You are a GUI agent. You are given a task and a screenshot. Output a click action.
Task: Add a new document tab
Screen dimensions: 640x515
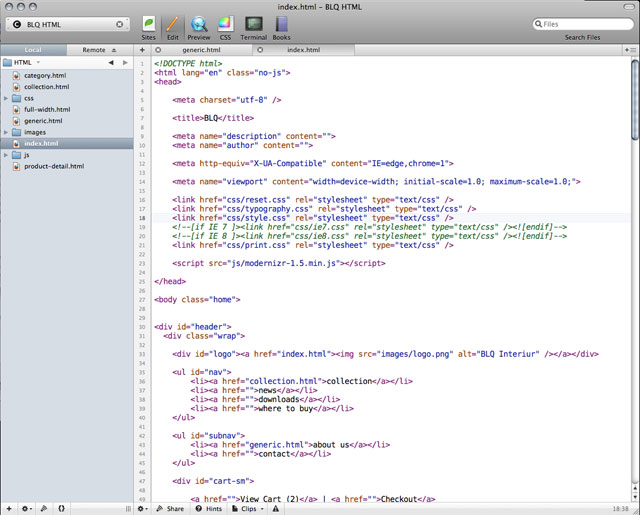[x=142, y=50]
